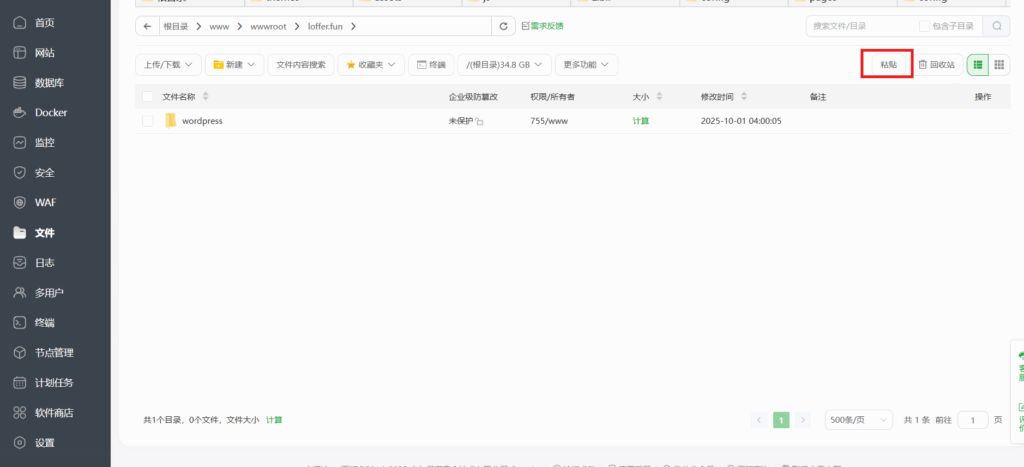Click the 日志 log icon in sidebar
Image resolution: width=1024 pixels, height=467 pixels.
(20, 263)
